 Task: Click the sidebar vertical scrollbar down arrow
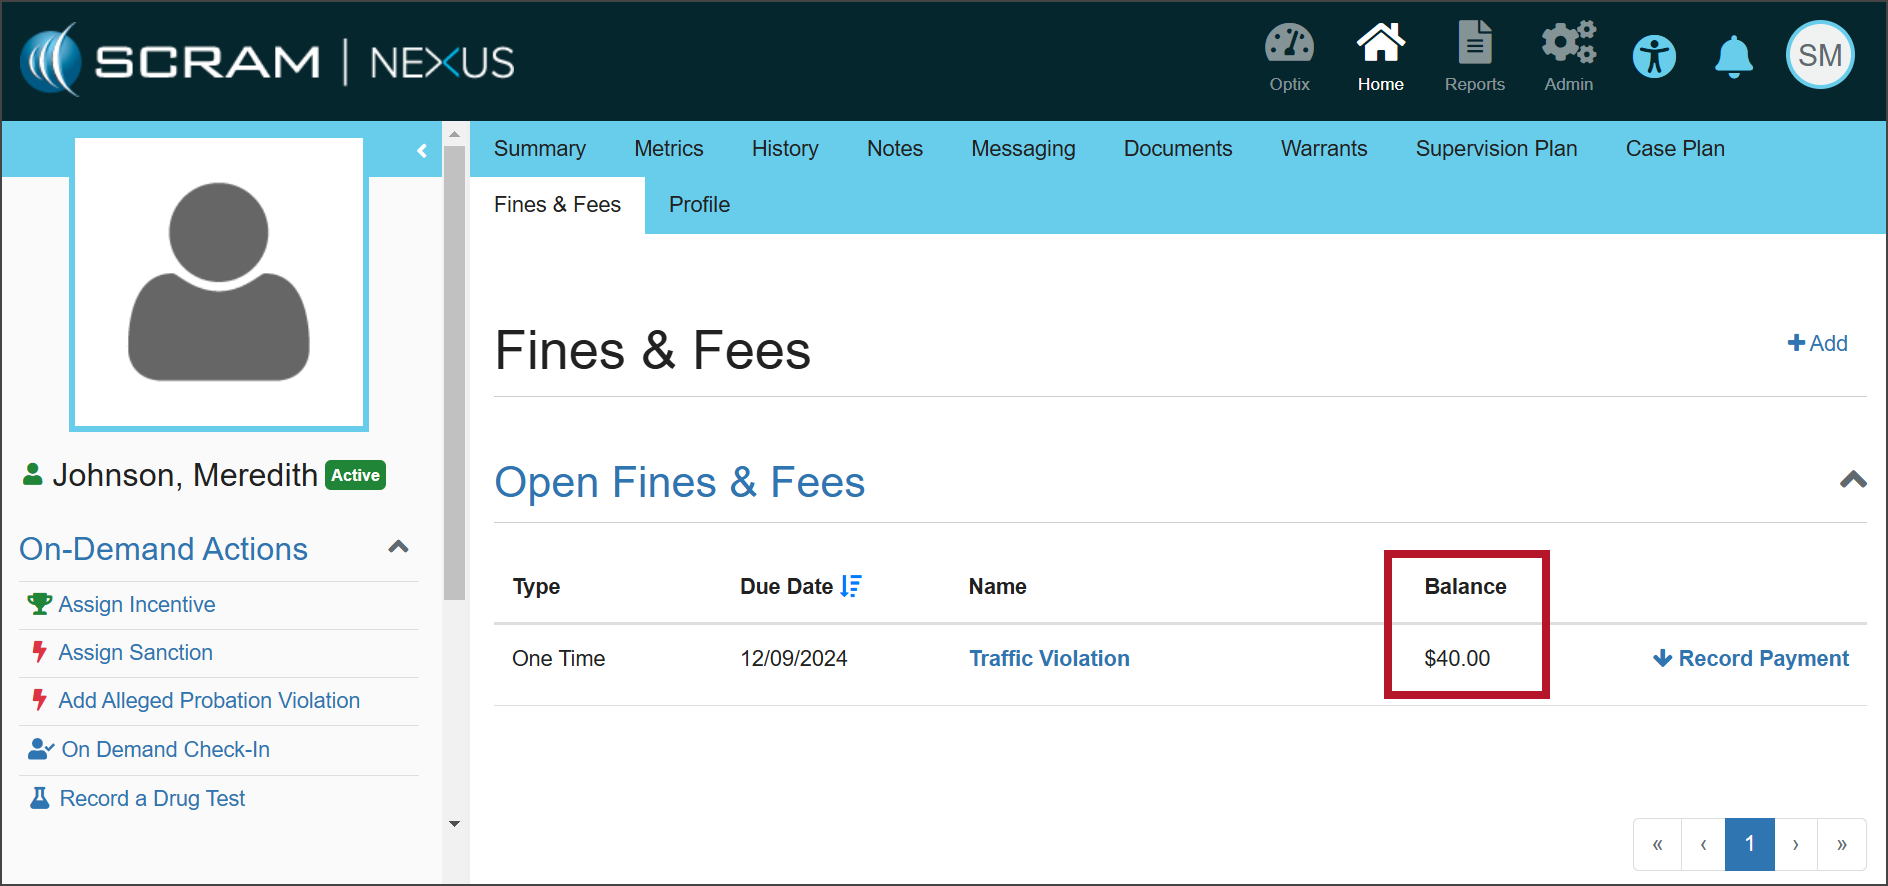(x=455, y=824)
